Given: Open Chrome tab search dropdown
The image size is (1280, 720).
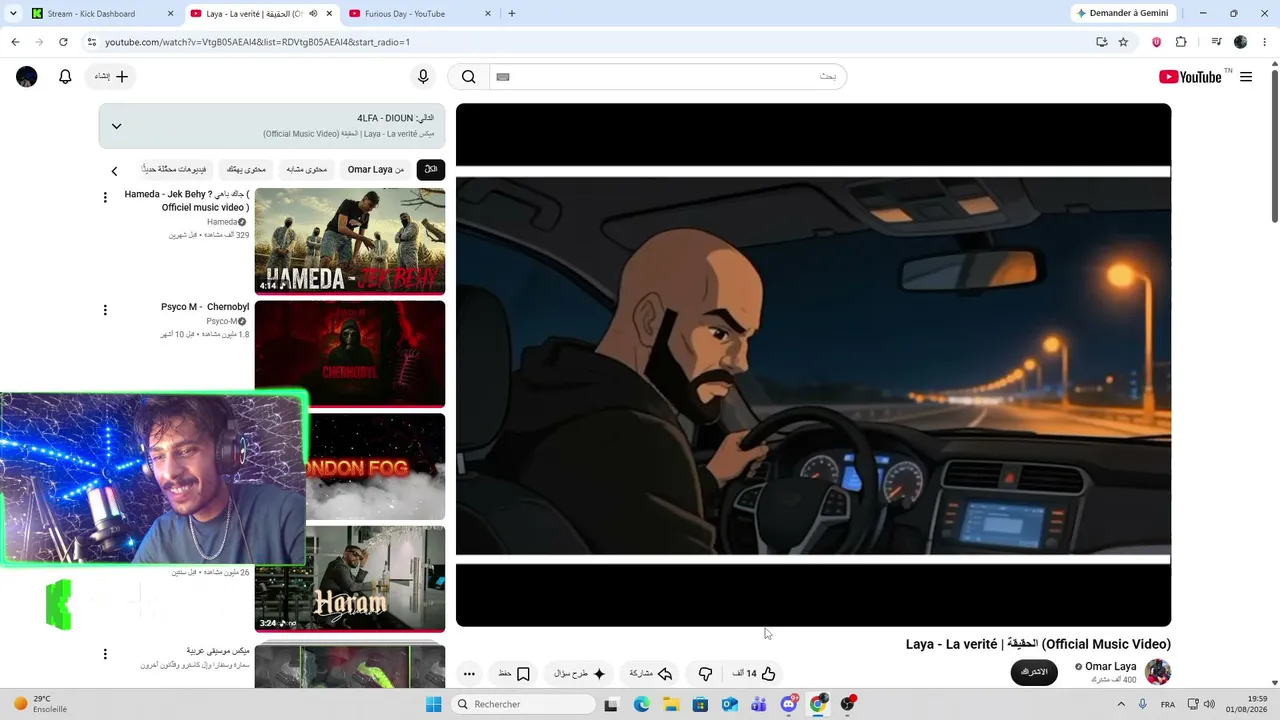Looking at the screenshot, I should click(x=13, y=14).
